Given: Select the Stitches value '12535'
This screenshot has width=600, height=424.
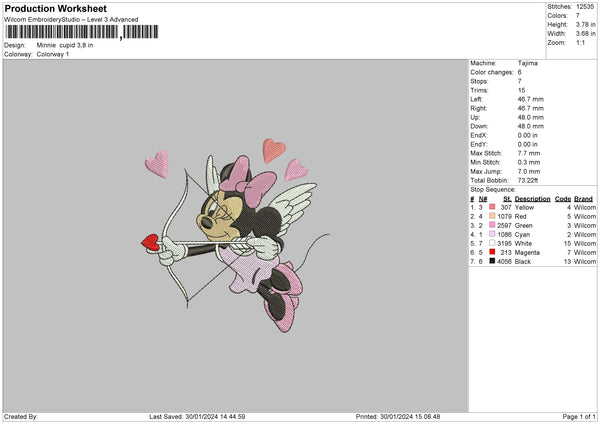Looking at the screenshot, I should coord(585,7).
